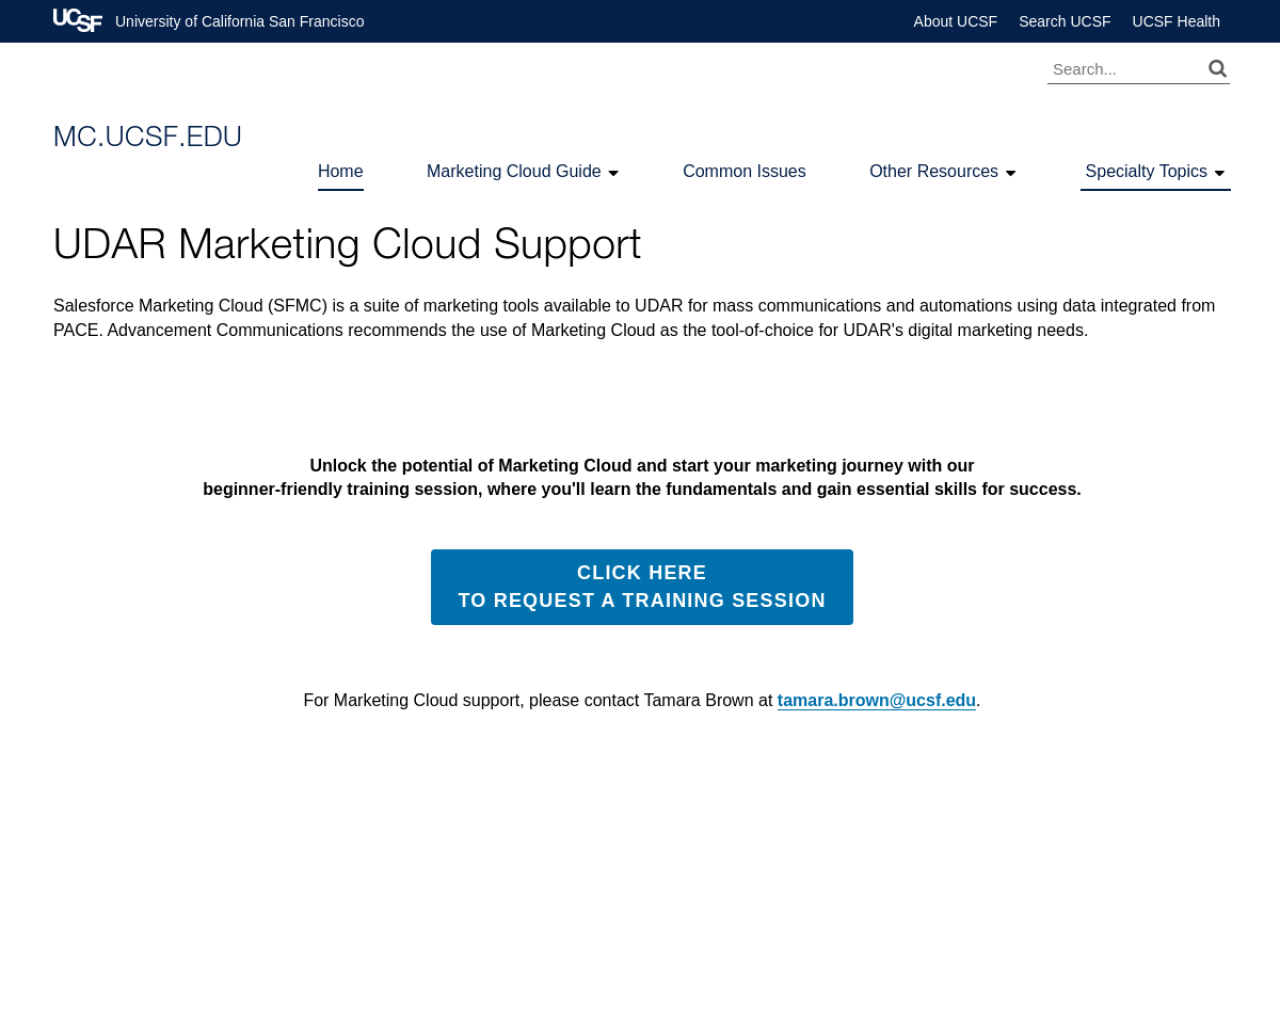This screenshot has height=1024, width=1280.
Task: Click the 'Salesforce Marketing Cloud (SFMC)' paragraph
Action: (x=634, y=318)
